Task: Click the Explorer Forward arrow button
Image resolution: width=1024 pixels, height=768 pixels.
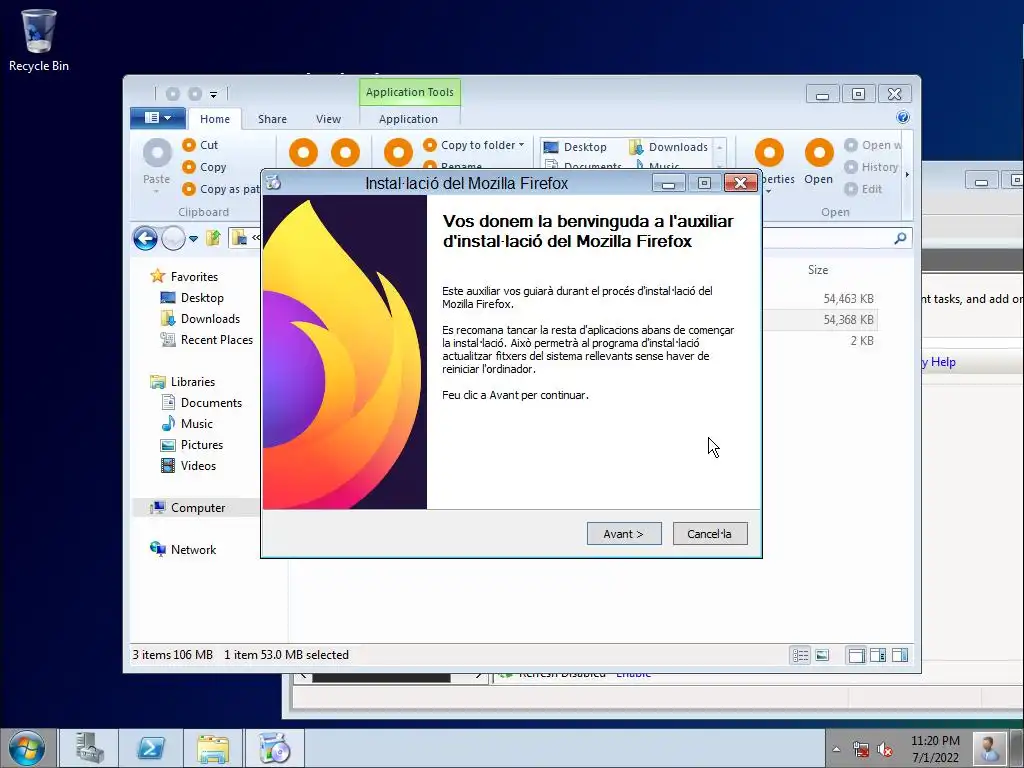Action: click(173, 238)
